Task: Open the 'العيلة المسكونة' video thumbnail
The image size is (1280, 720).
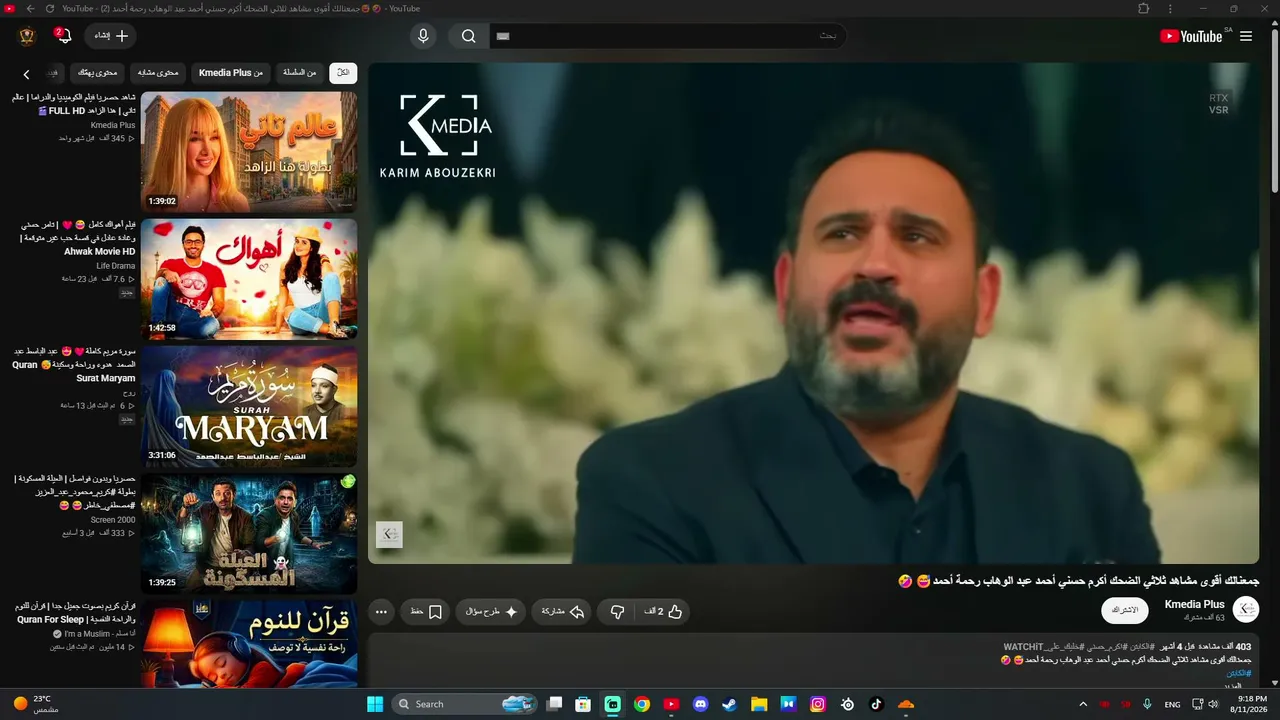Action: tap(249, 533)
